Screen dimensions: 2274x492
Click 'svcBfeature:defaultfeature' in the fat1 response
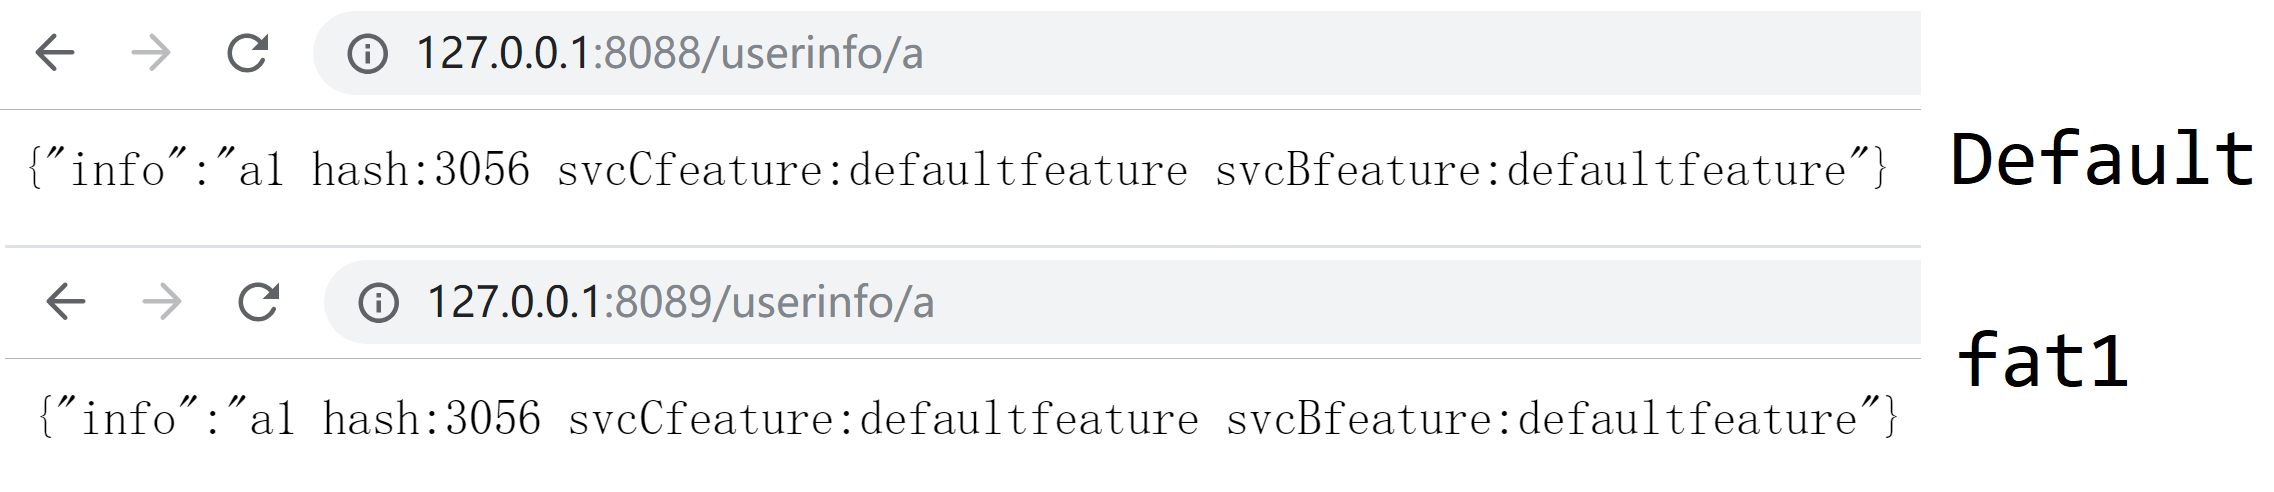(1542, 418)
